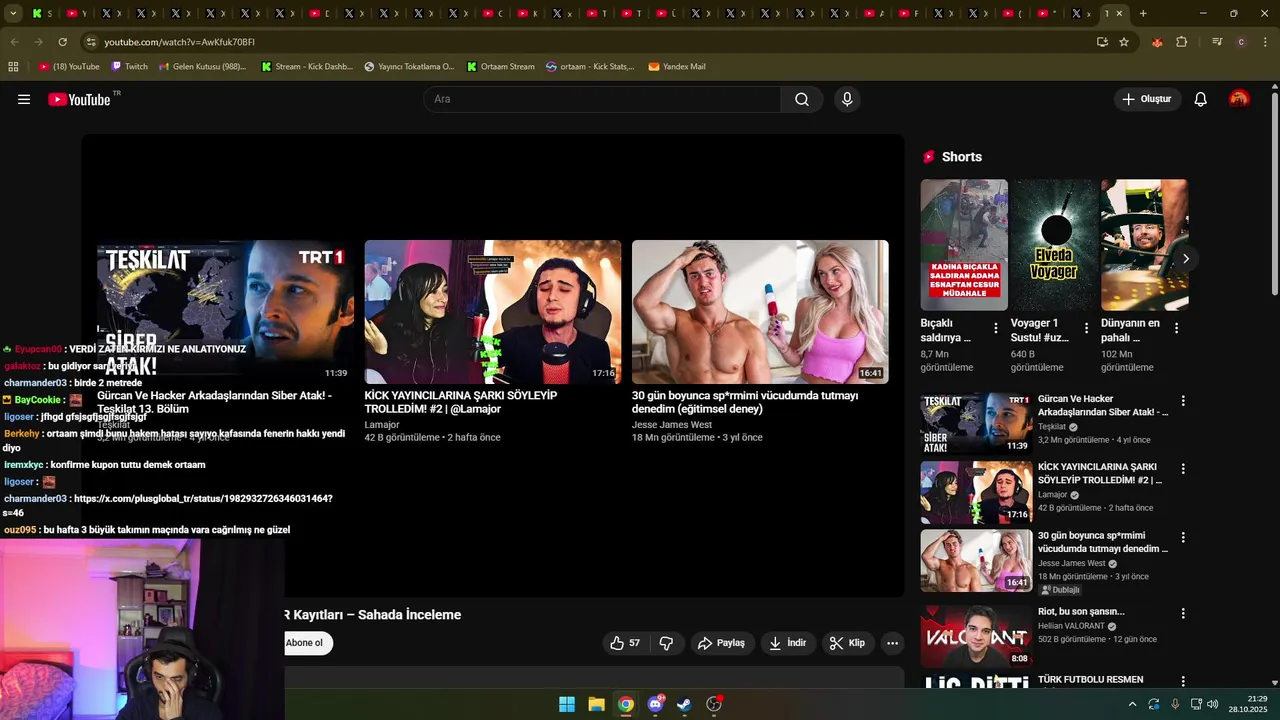Bookmark this page with the star icon
The image size is (1280, 720).
(1124, 42)
